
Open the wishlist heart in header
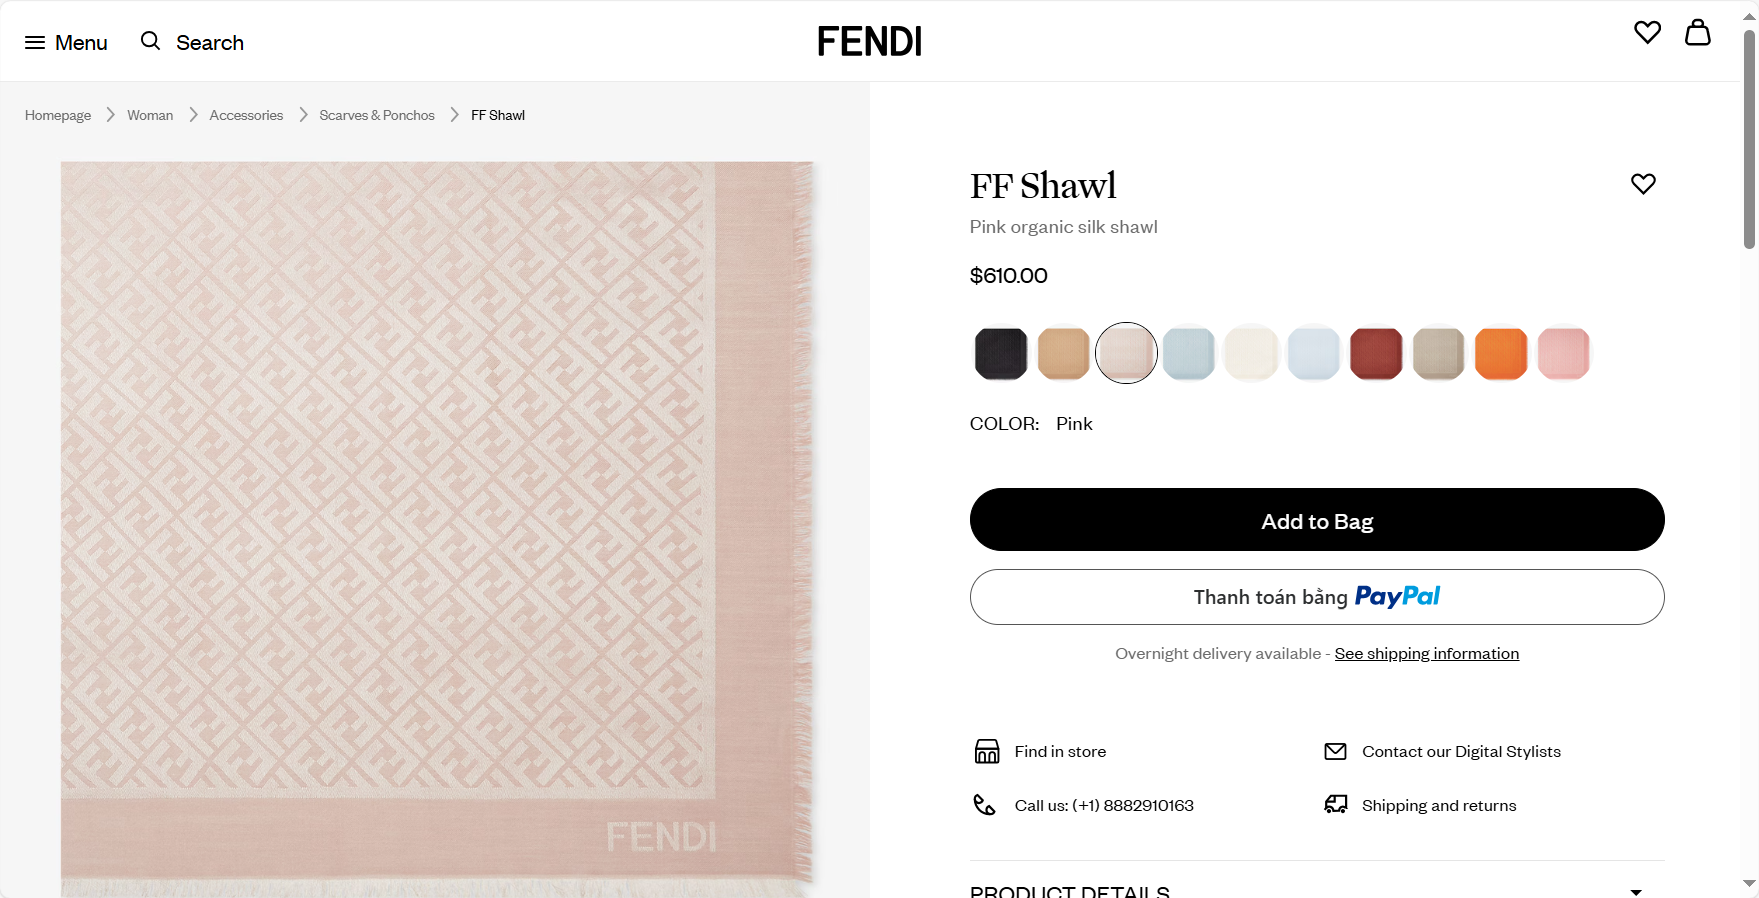[1647, 33]
